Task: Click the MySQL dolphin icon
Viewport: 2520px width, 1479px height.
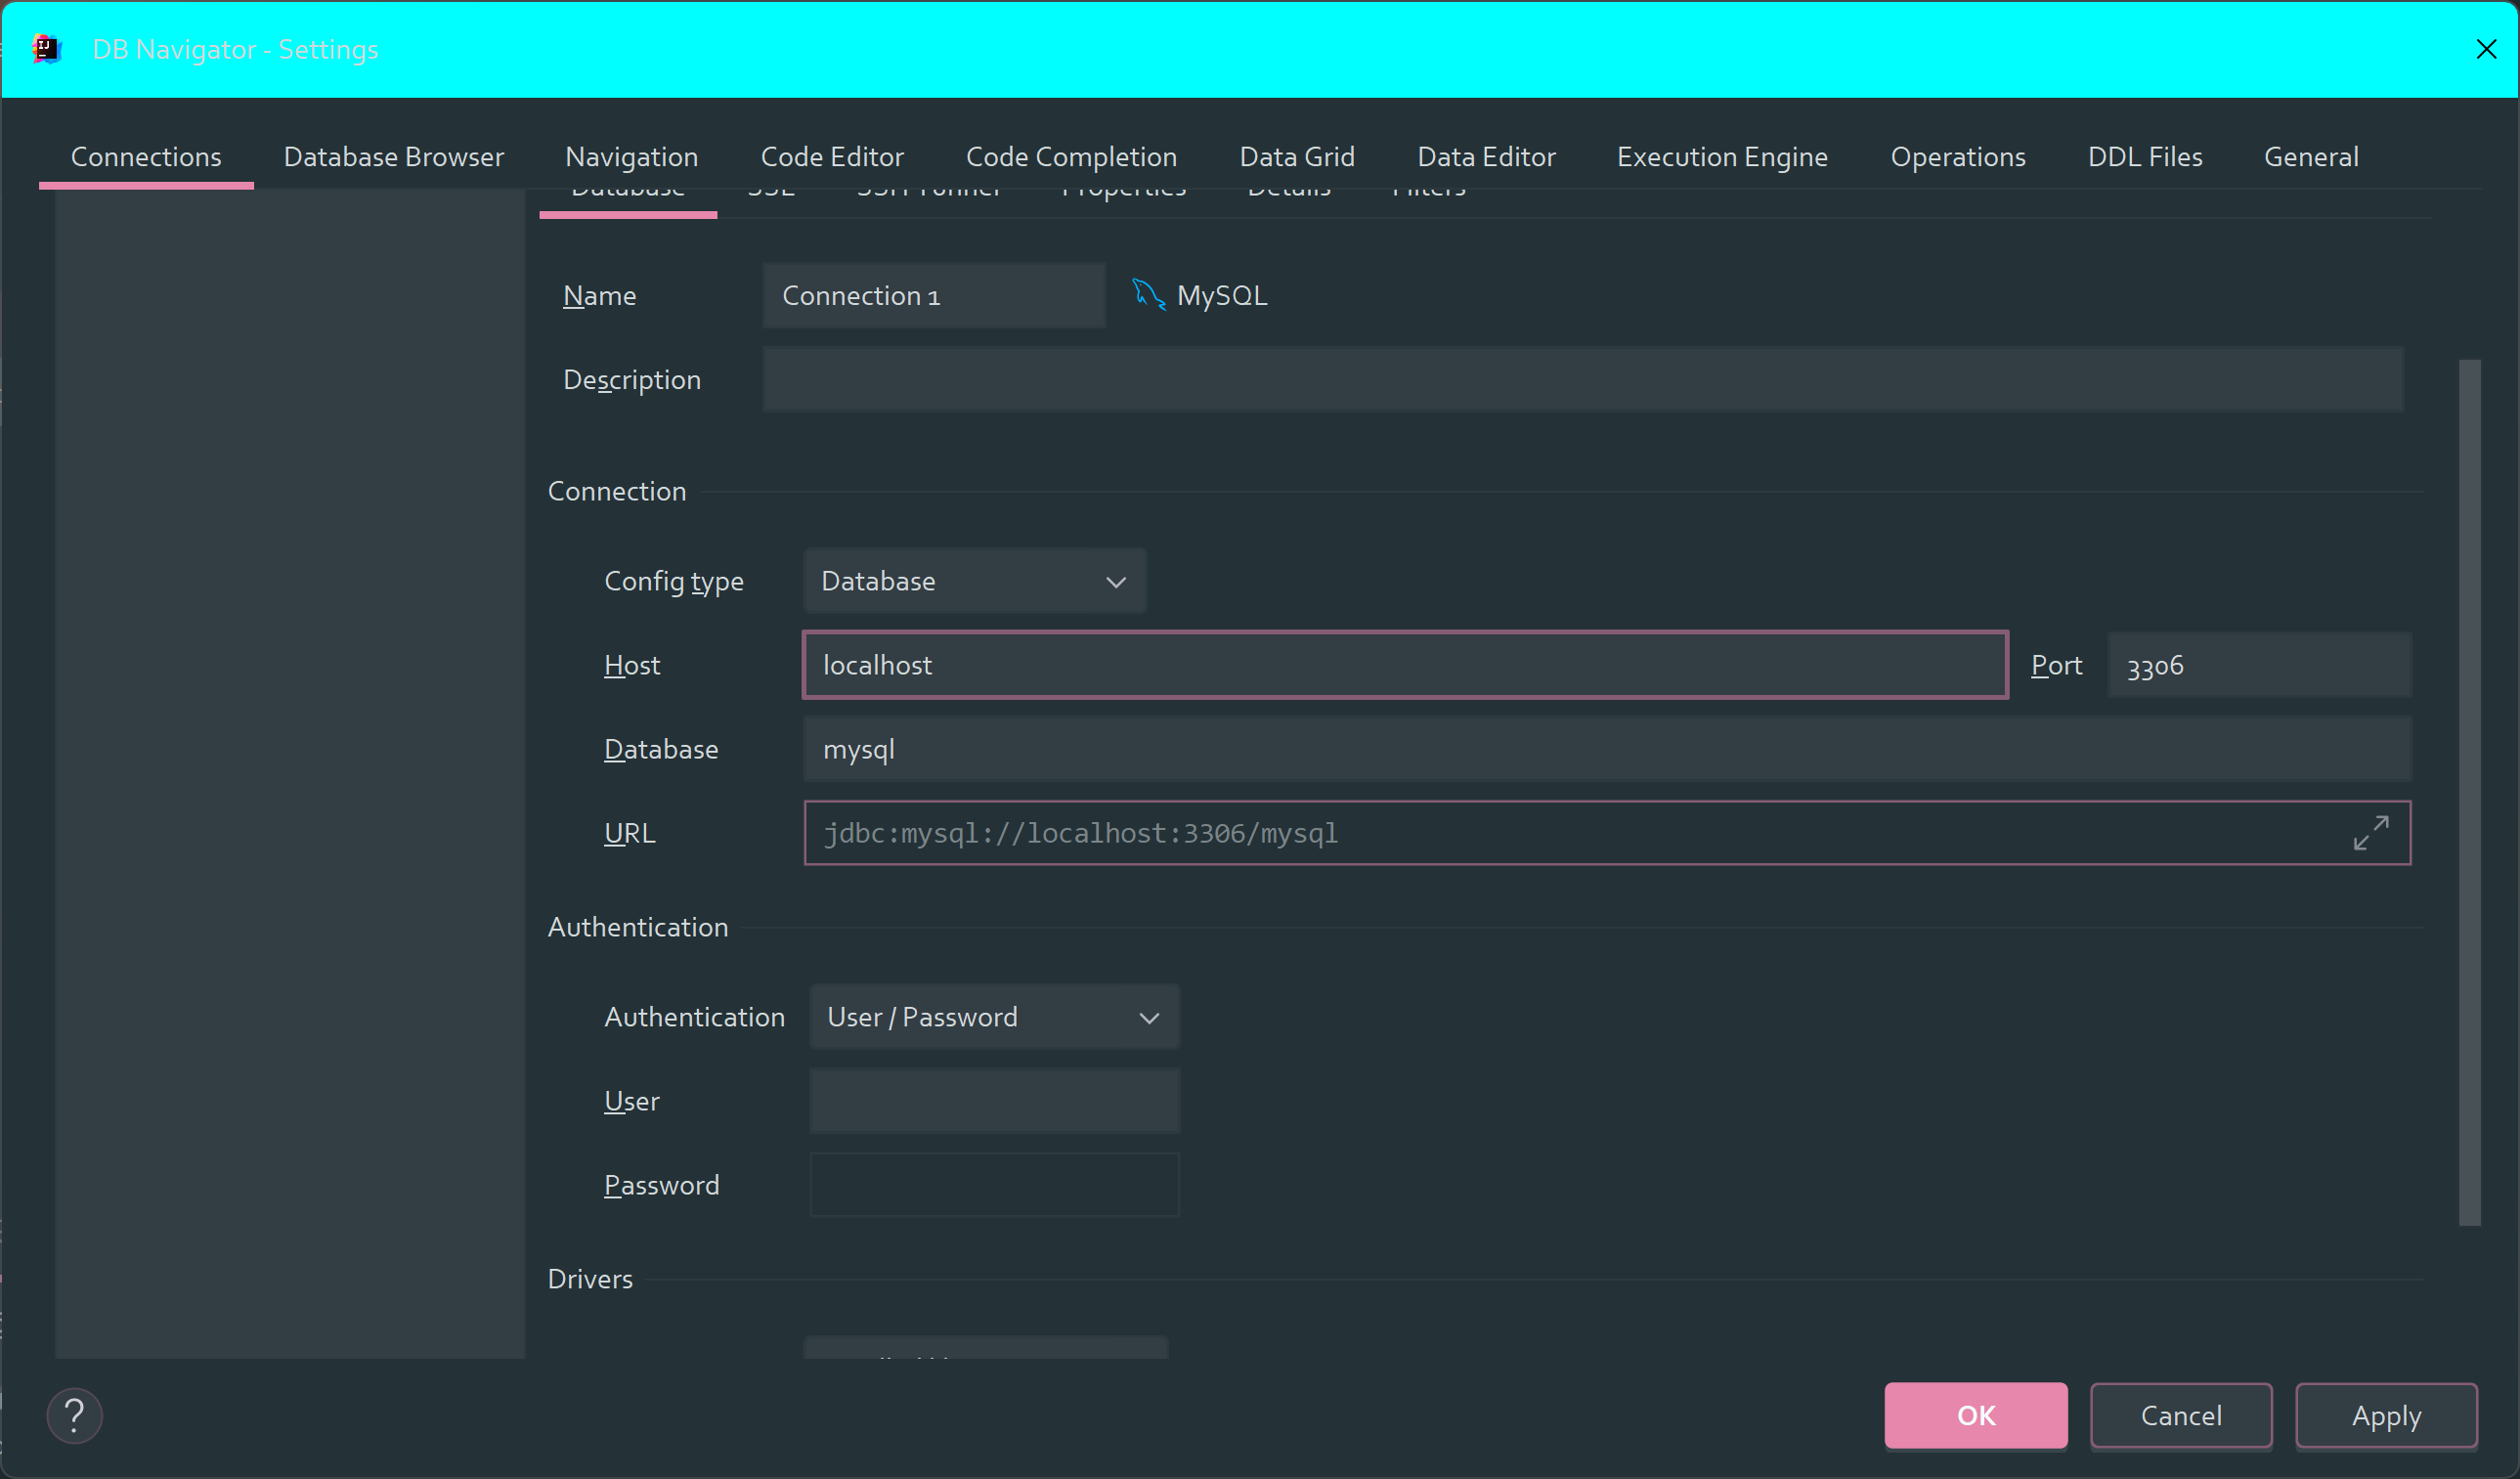Action: click(x=1148, y=295)
